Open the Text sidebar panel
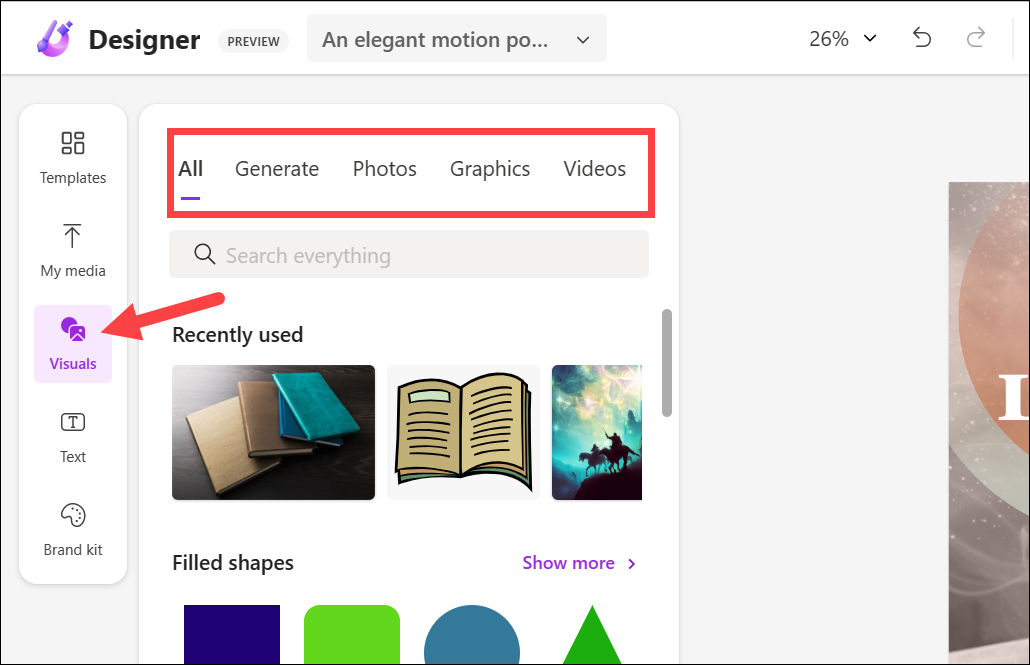The image size is (1030, 665). click(x=73, y=437)
